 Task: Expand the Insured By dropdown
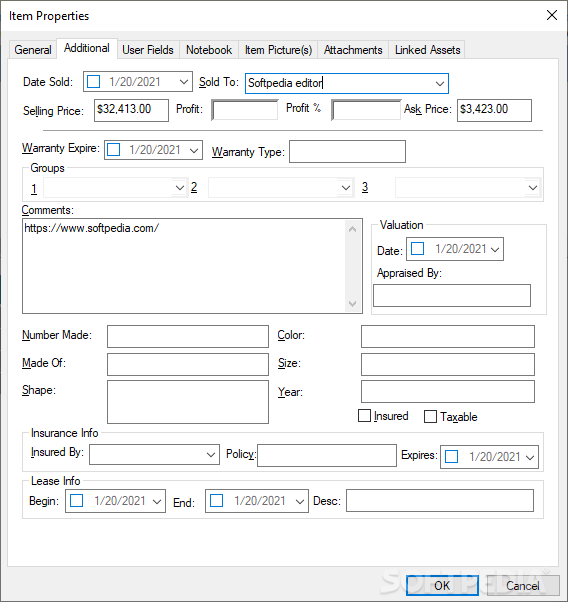click(x=211, y=454)
